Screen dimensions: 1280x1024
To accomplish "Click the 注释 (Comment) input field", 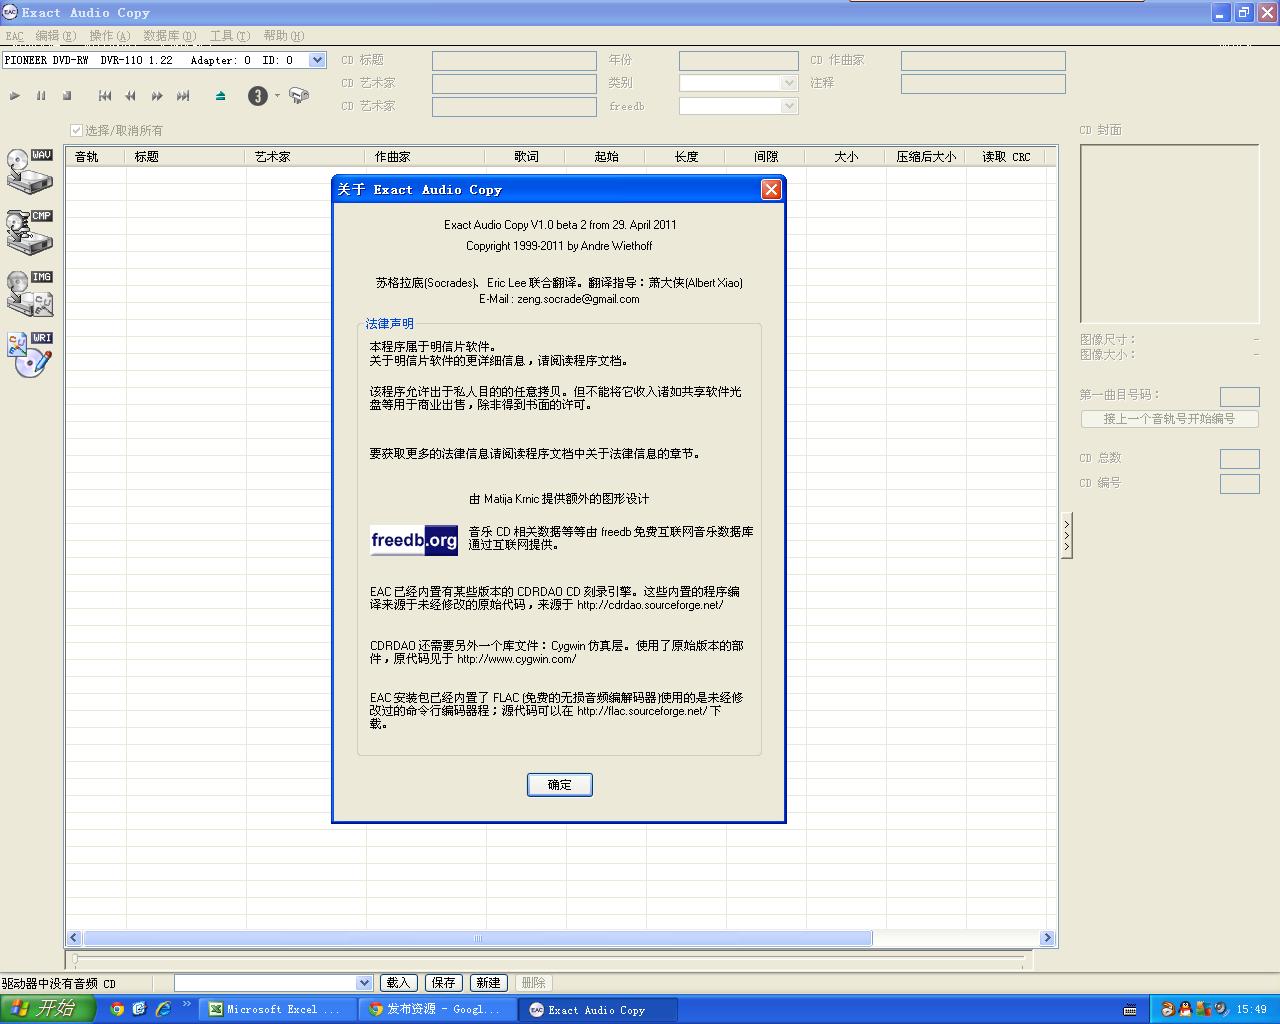I will pos(983,84).
